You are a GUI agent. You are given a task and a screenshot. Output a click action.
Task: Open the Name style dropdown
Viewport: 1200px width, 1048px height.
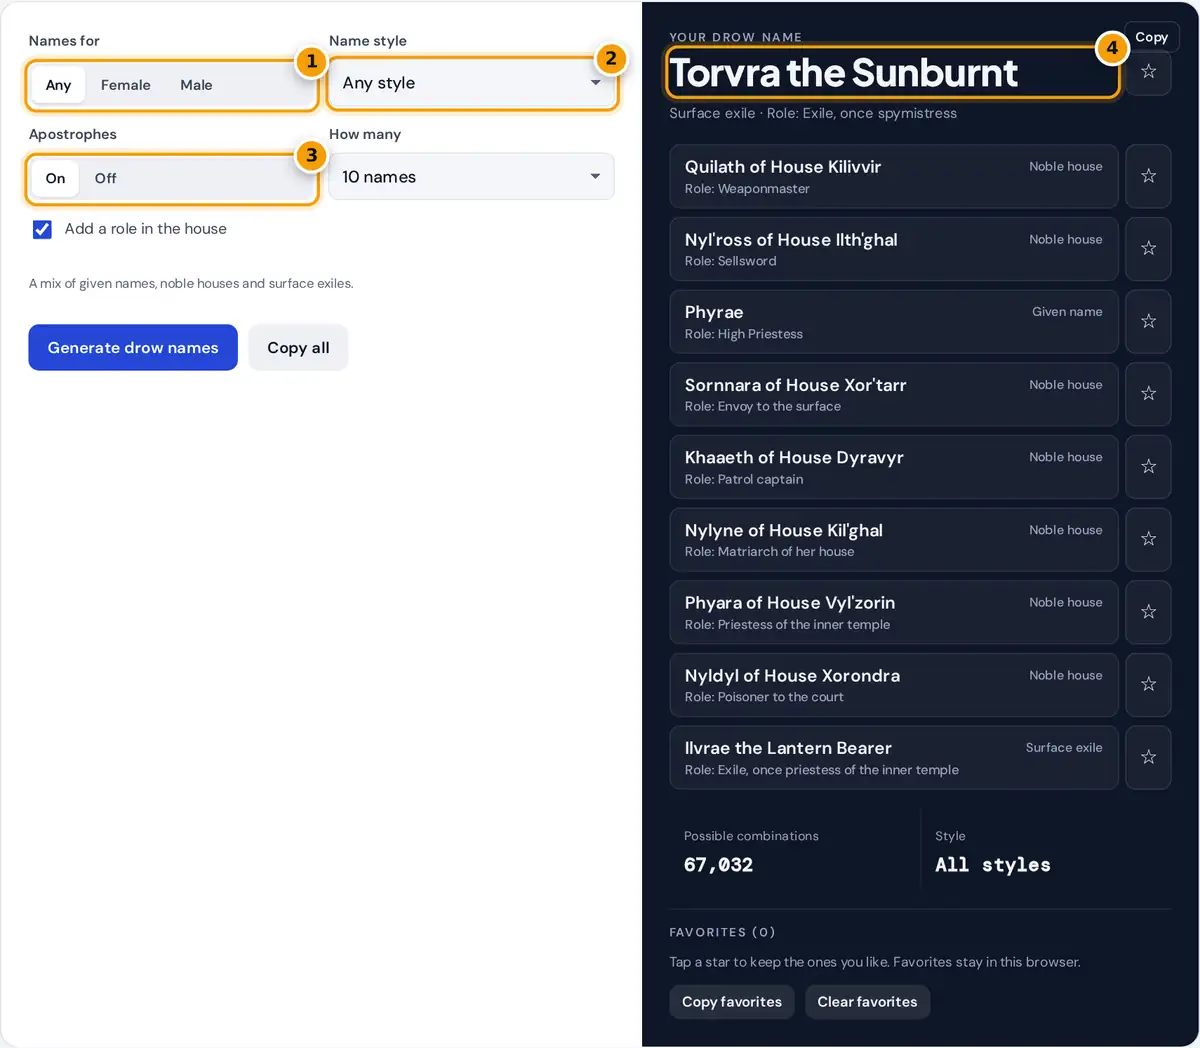coord(471,83)
